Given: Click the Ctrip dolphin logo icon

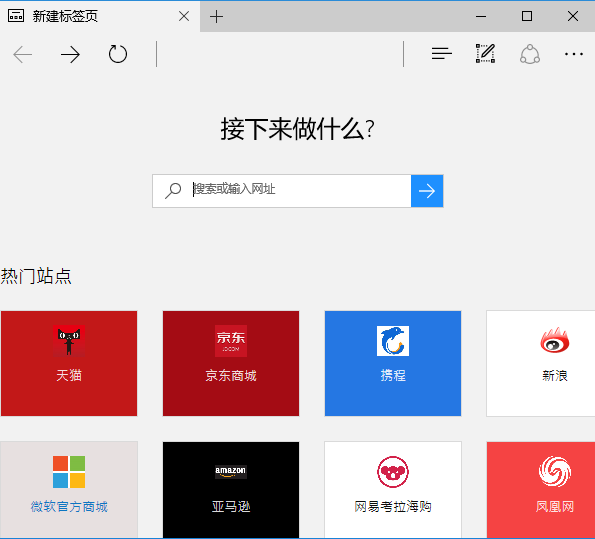Looking at the screenshot, I should [x=393, y=341].
